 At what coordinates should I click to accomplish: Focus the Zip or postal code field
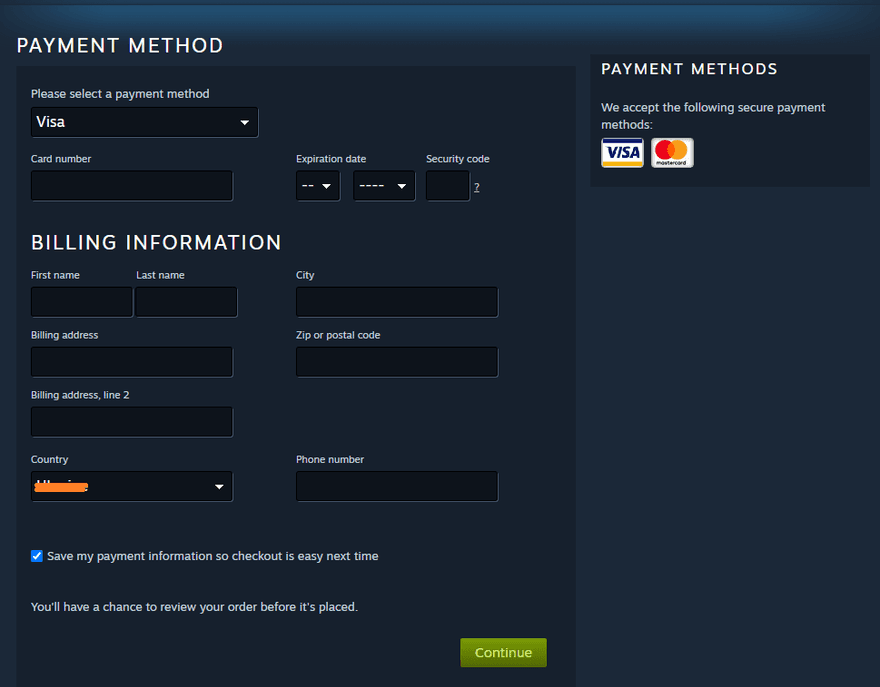(397, 362)
